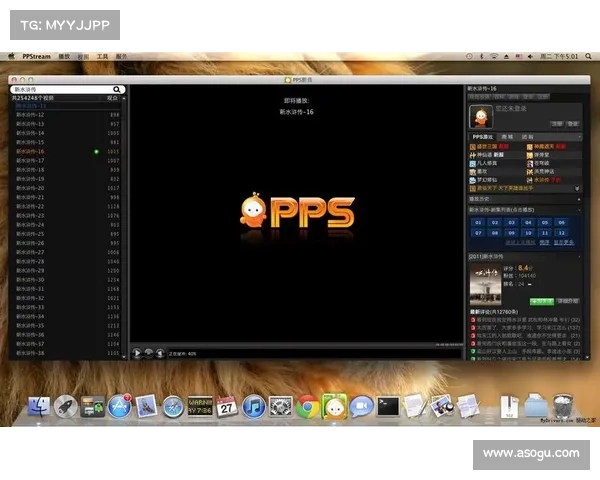Click the 新水浒传 poster thumbnail
The image size is (600, 480).
point(485,285)
